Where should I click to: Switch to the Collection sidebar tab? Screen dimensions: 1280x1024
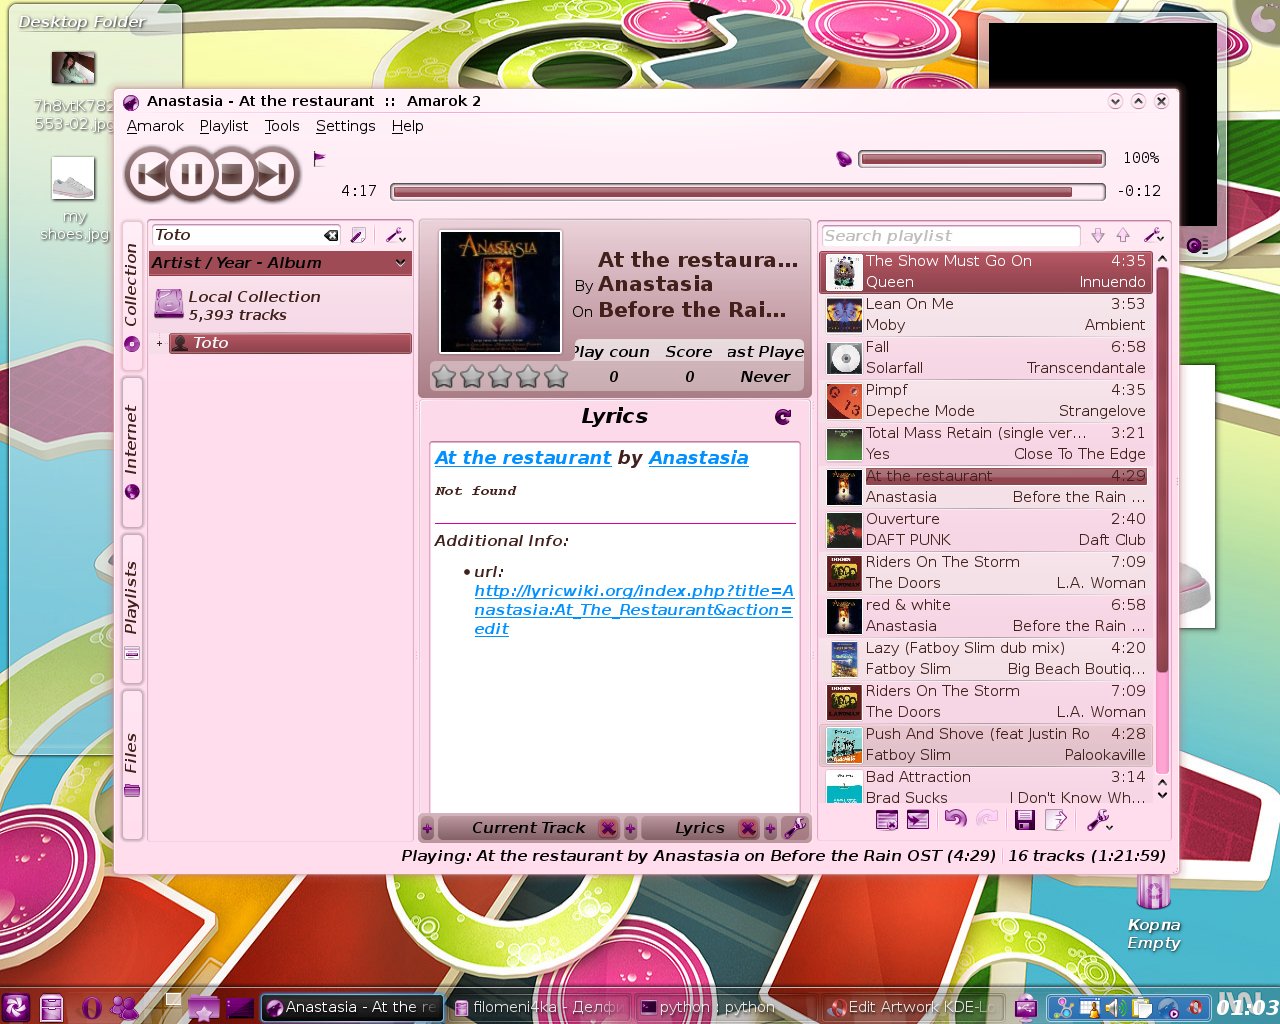(x=132, y=298)
